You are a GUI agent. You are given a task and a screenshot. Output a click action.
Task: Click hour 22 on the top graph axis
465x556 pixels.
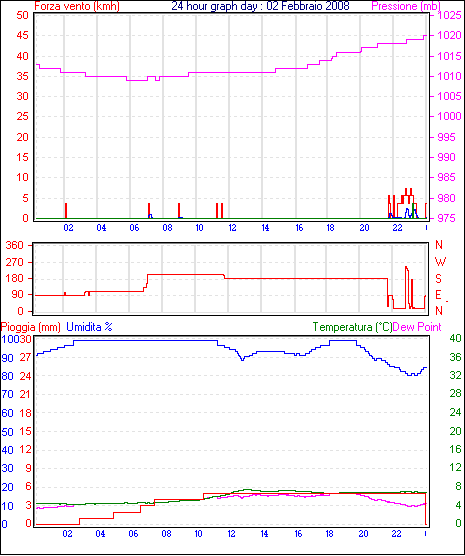397,228
